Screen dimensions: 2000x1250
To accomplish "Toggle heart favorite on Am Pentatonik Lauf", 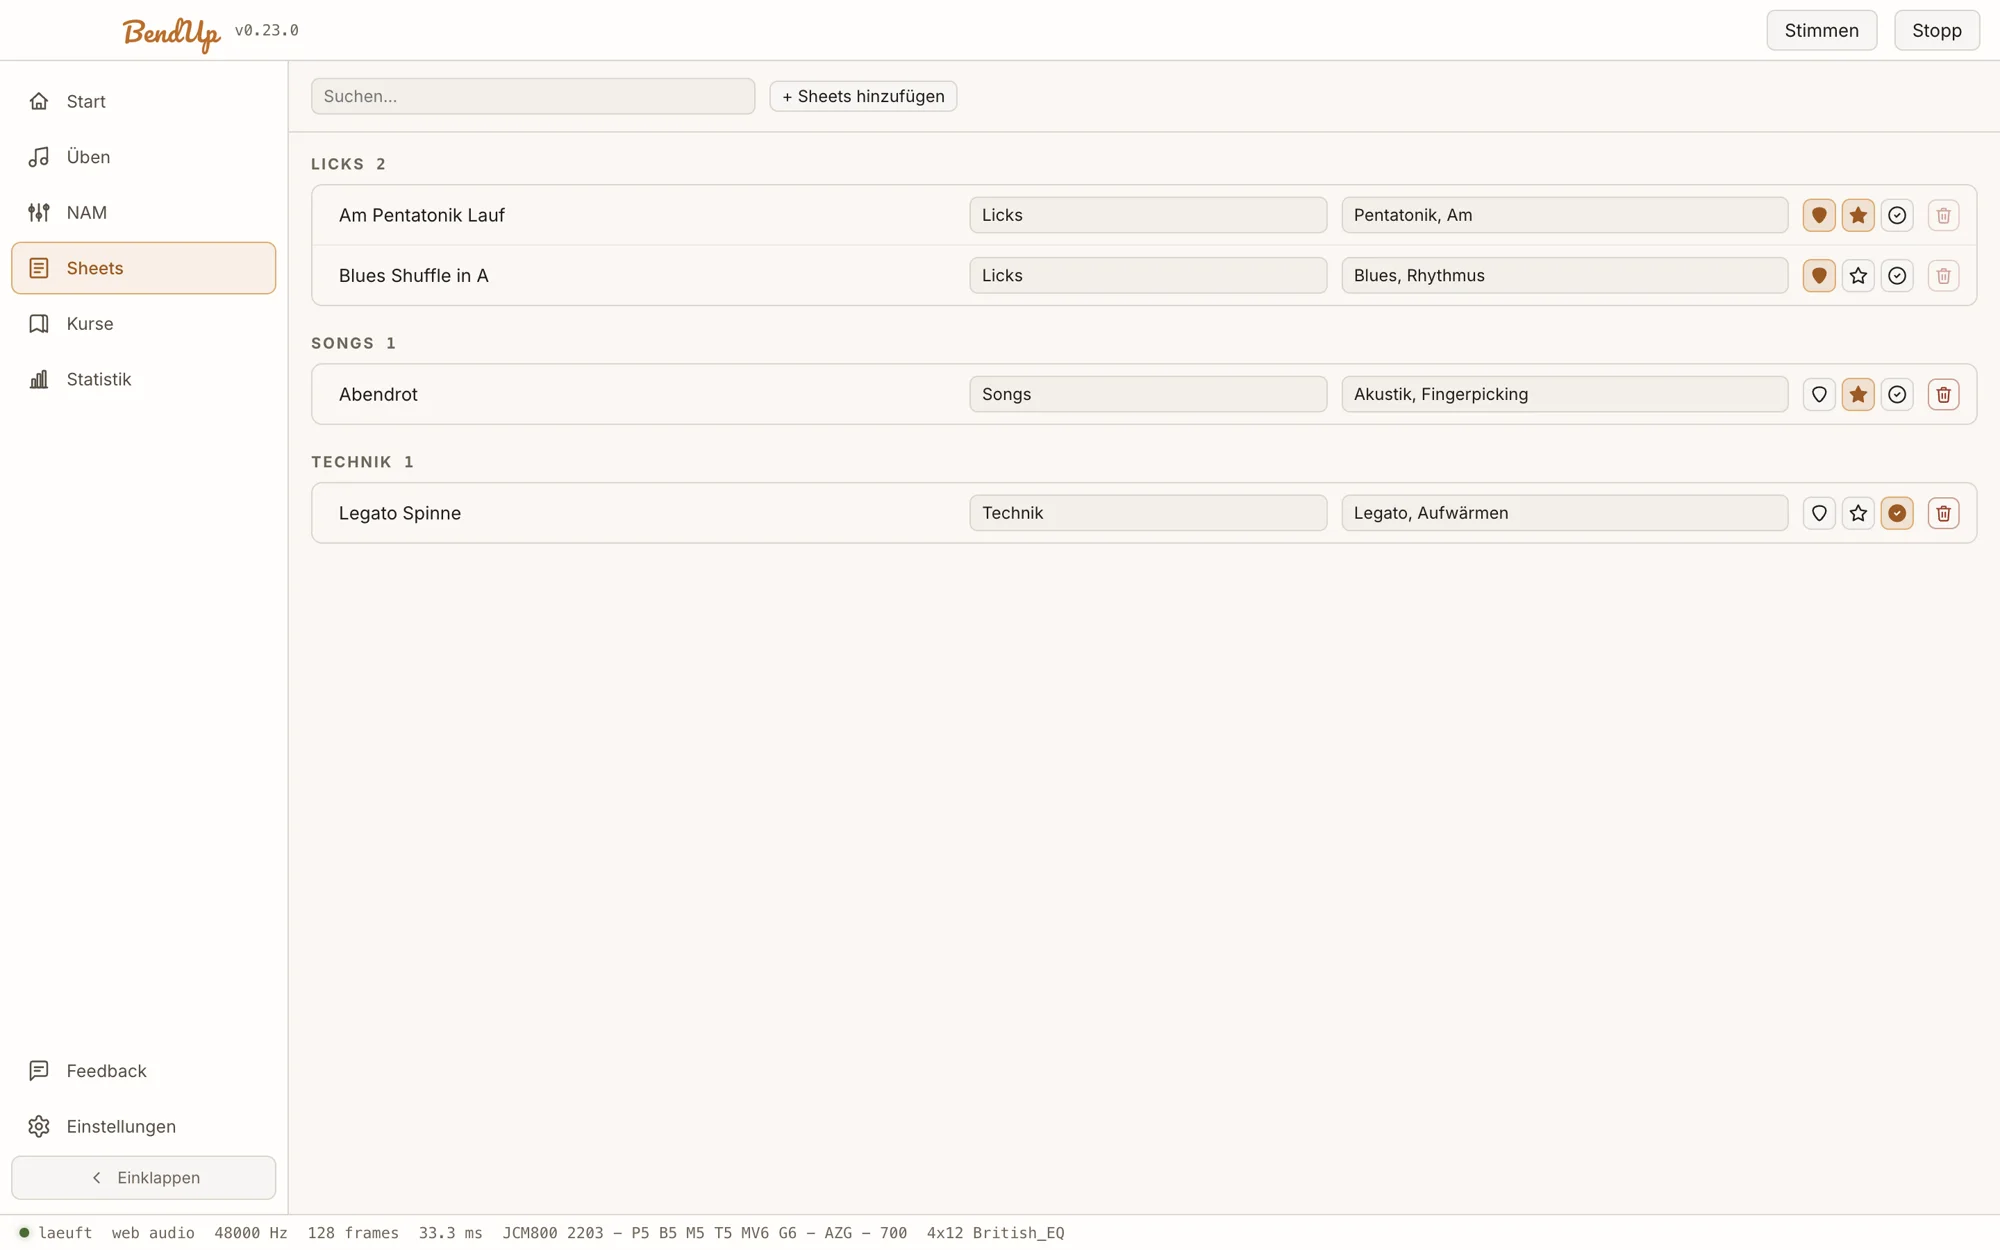I will coord(1819,215).
